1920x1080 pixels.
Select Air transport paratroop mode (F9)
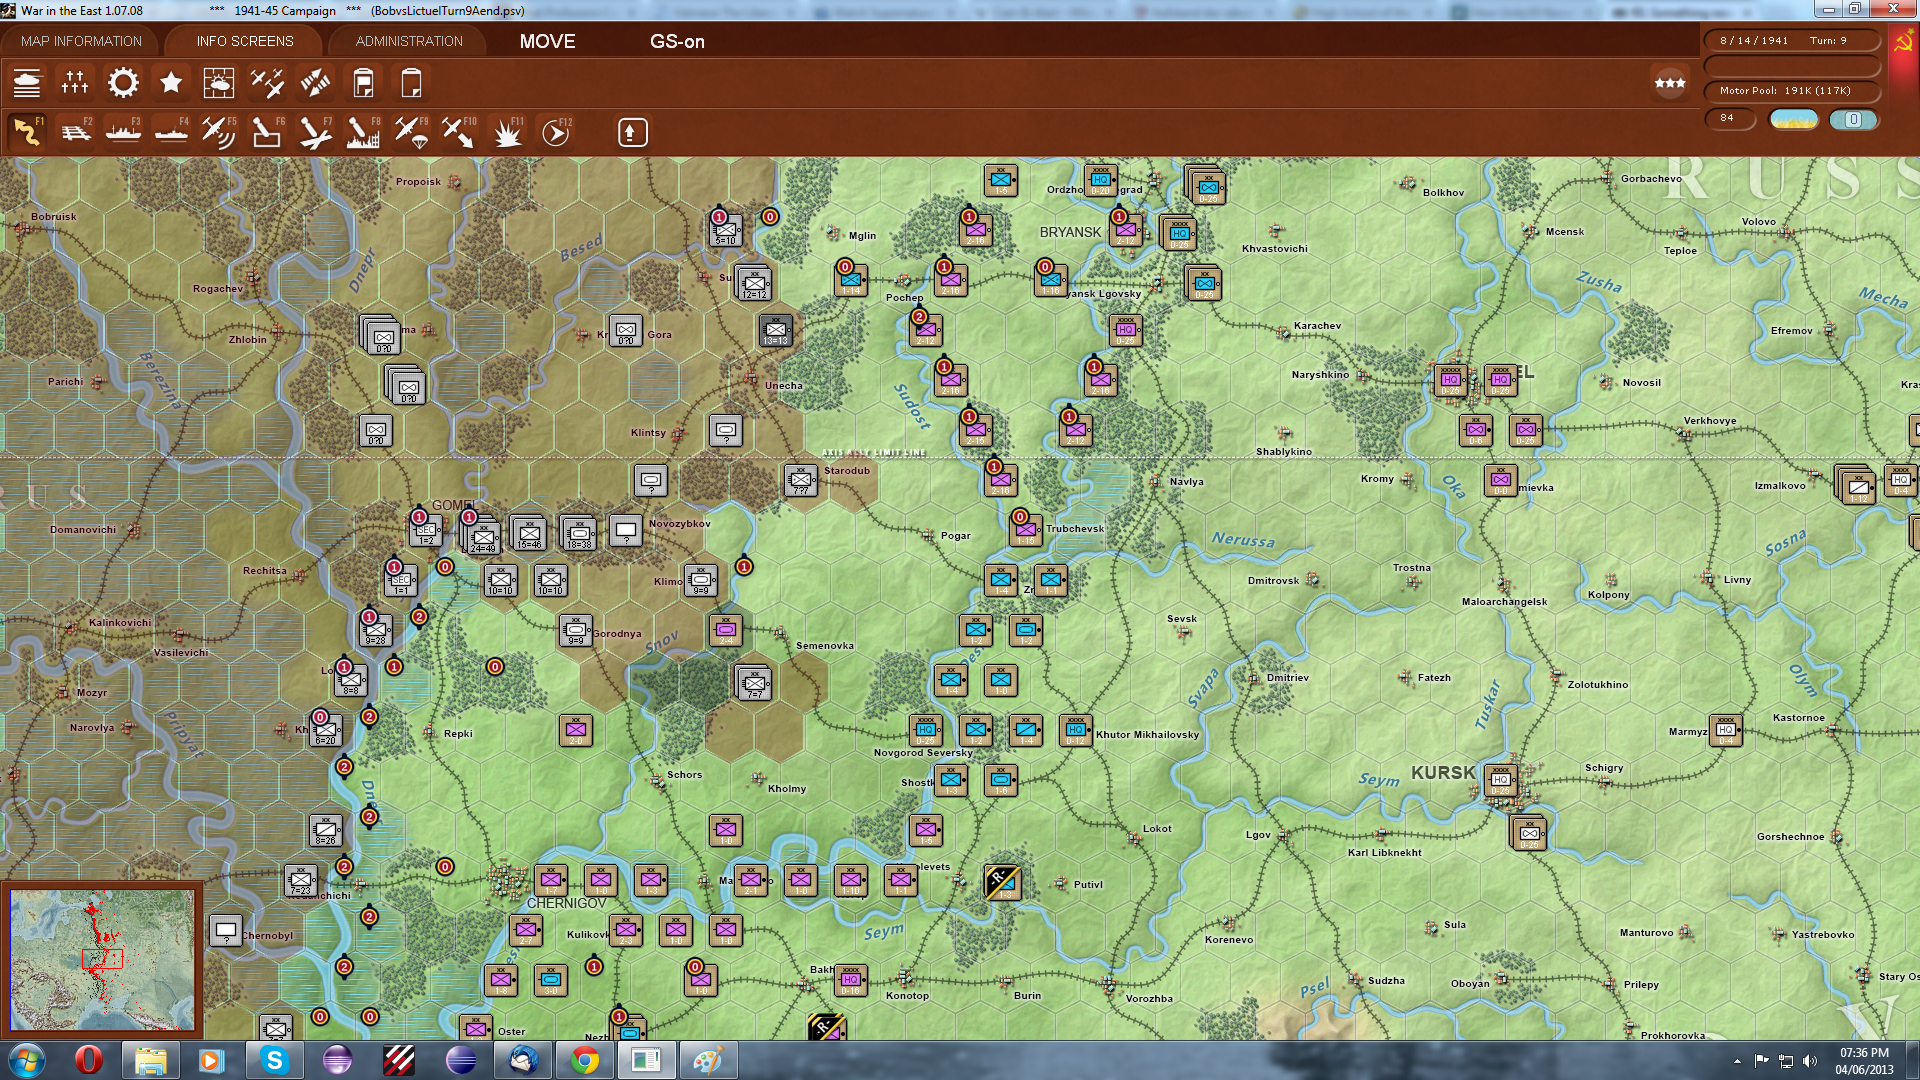click(x=411, y=132)
